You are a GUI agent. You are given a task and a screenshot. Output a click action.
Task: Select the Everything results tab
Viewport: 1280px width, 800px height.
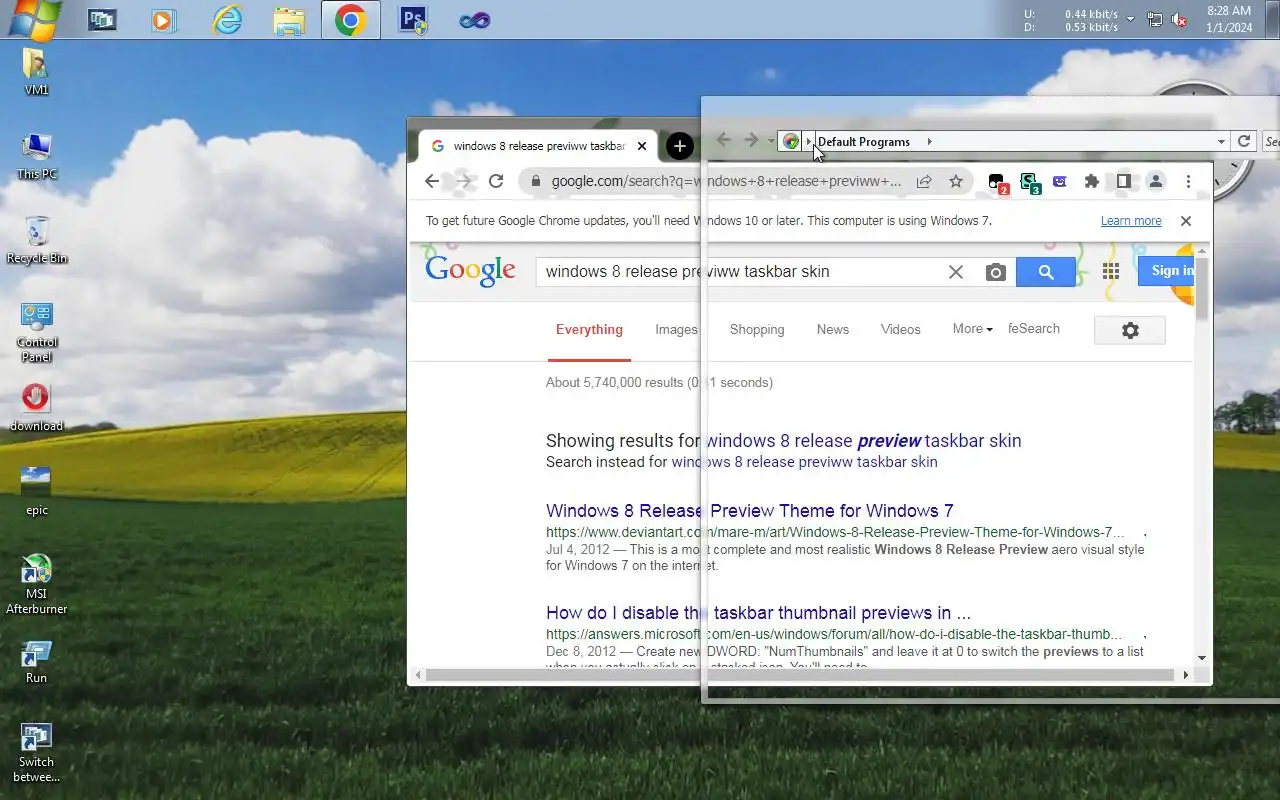click(x=589, y=330)
